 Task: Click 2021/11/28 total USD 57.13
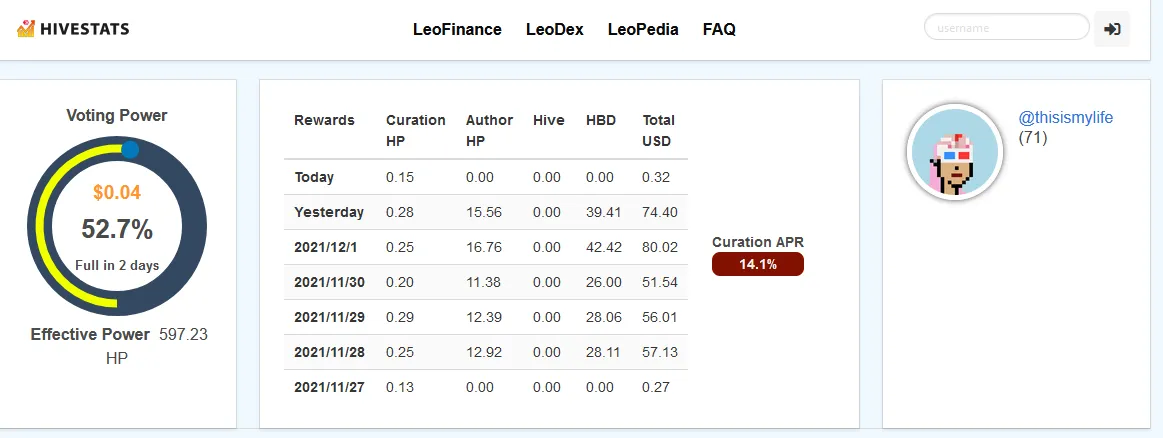coord(659,352)
